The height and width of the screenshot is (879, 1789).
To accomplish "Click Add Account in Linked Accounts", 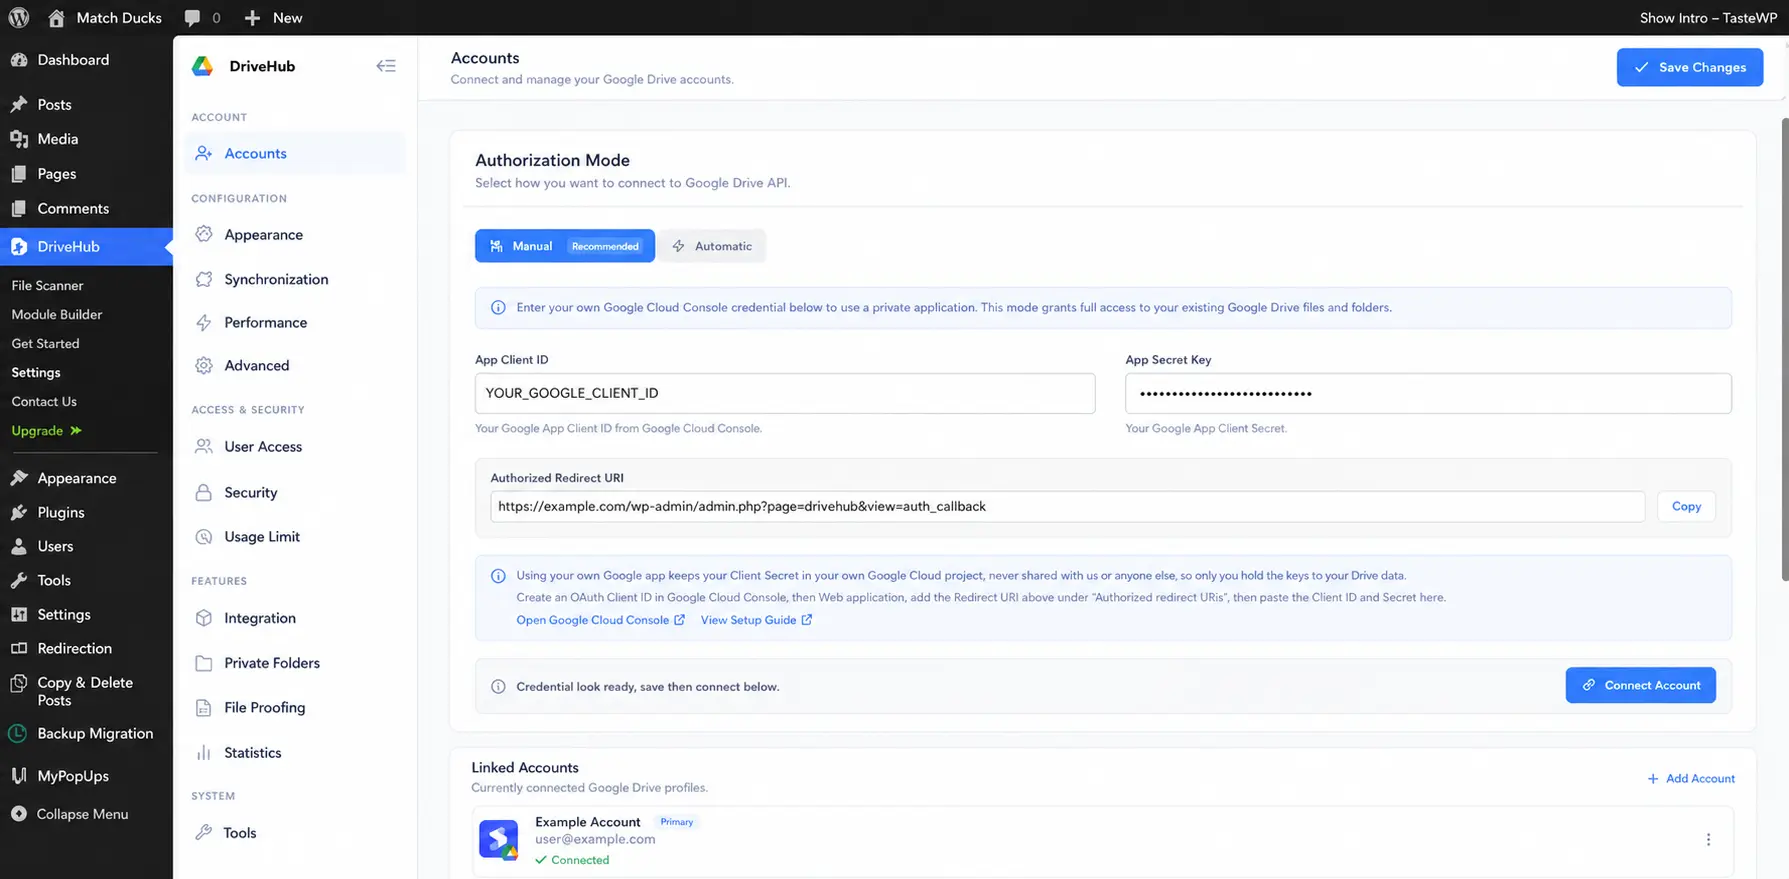I will pyautogui.click(x=1691, y=779).
